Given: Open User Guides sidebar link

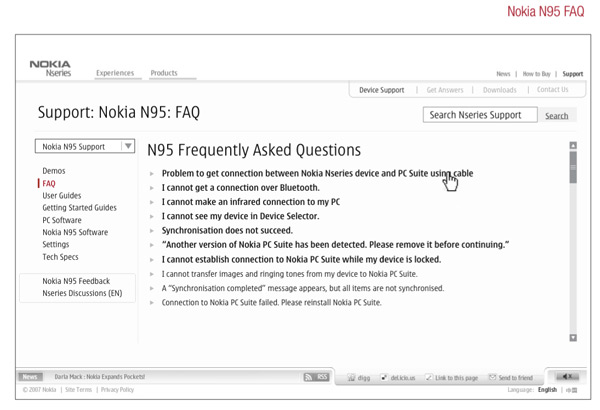Looking at the screenshot, I should (x=62, y=196).
